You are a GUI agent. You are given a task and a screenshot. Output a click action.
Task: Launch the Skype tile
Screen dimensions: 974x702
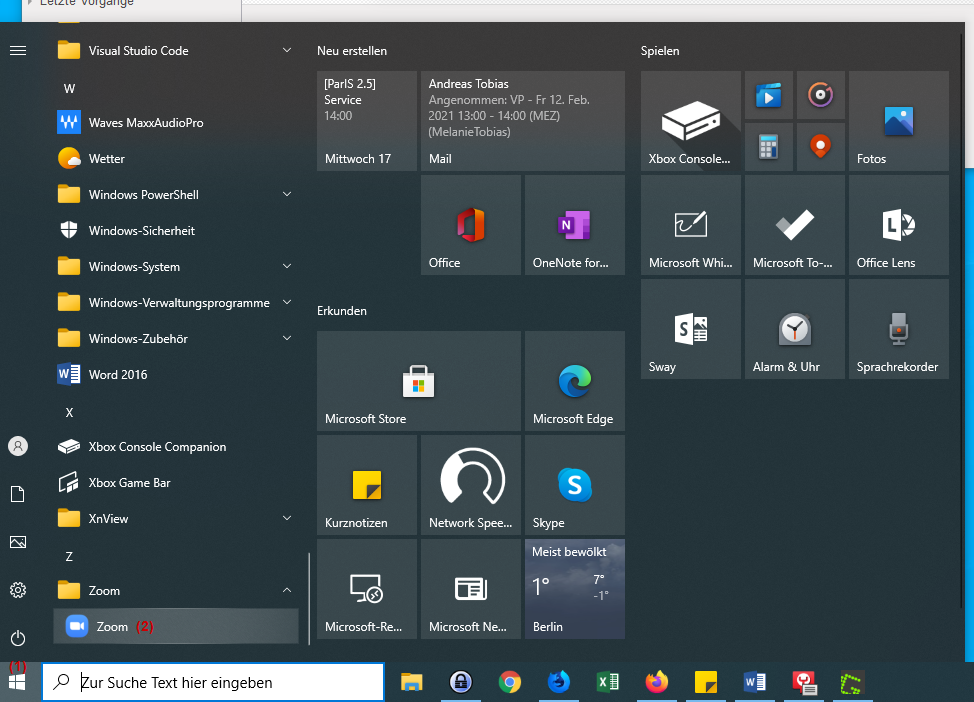[574, 485]
